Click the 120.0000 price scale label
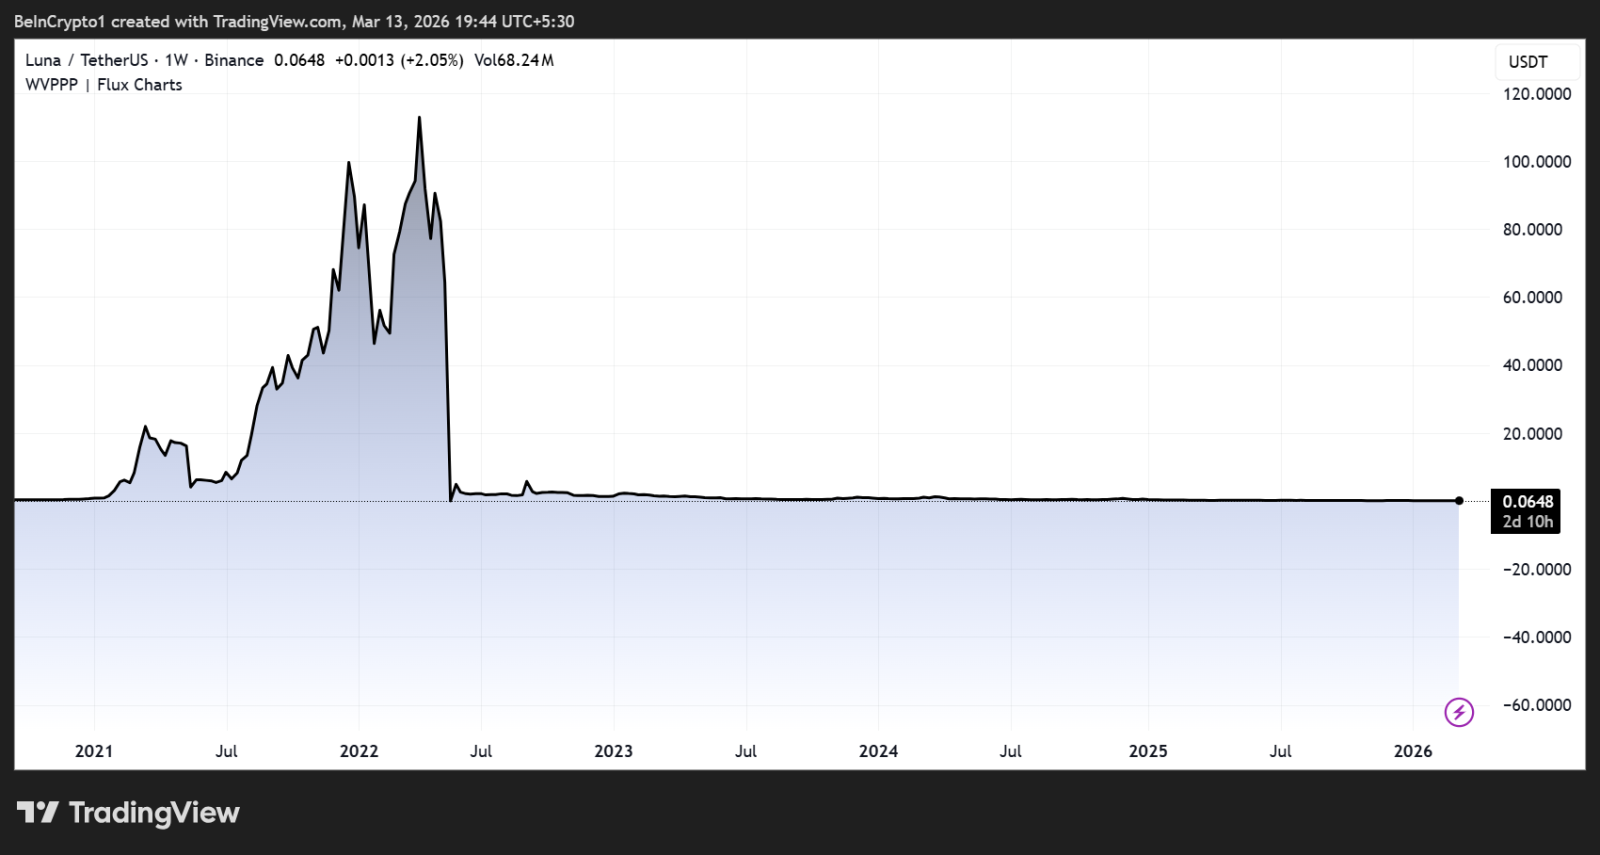The width and height of the screenshot is (1600, 855). (1537, 94)
